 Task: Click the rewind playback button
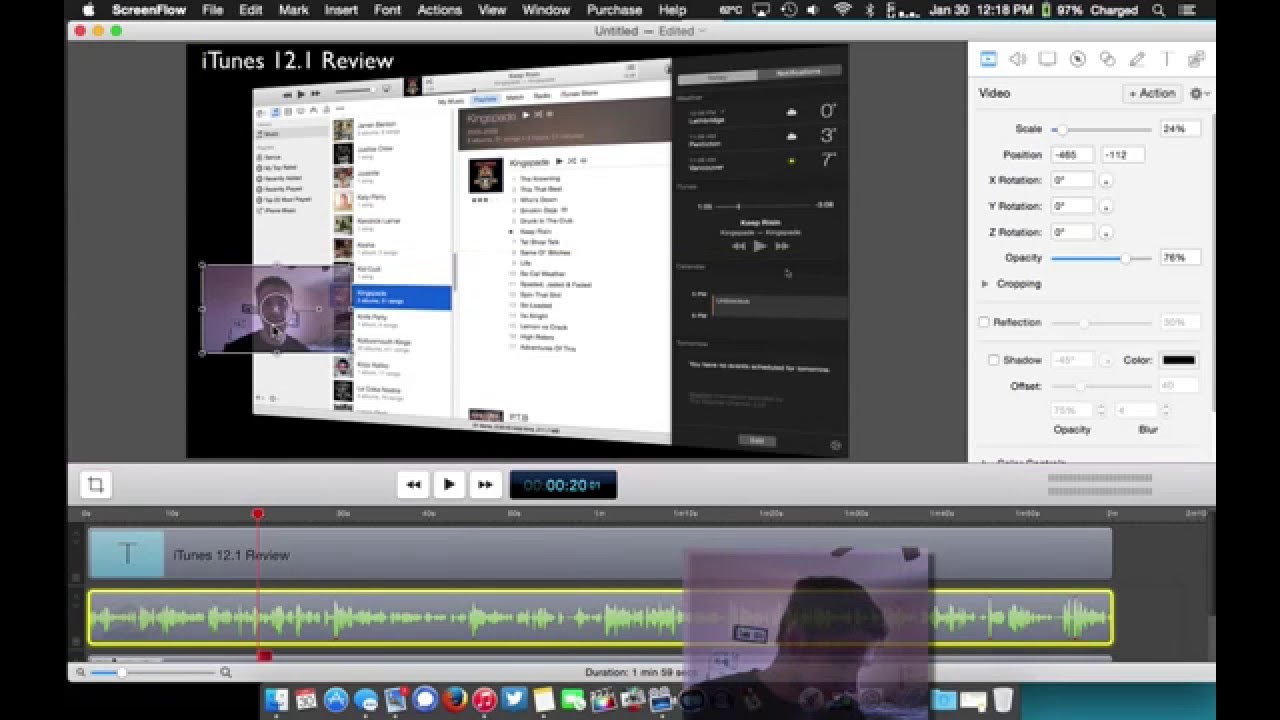[x=413, y=485]
